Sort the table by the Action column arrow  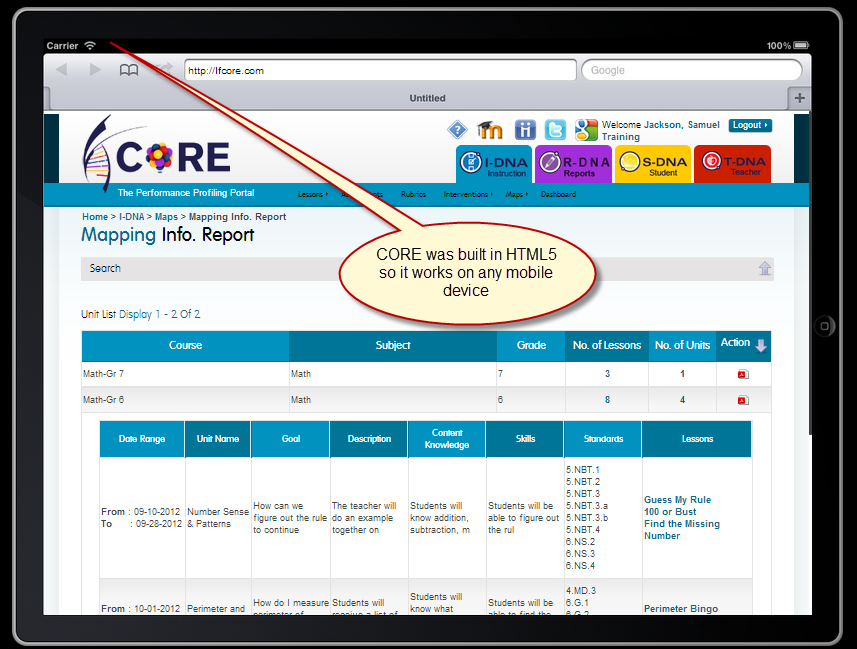(x=760, y=345)
